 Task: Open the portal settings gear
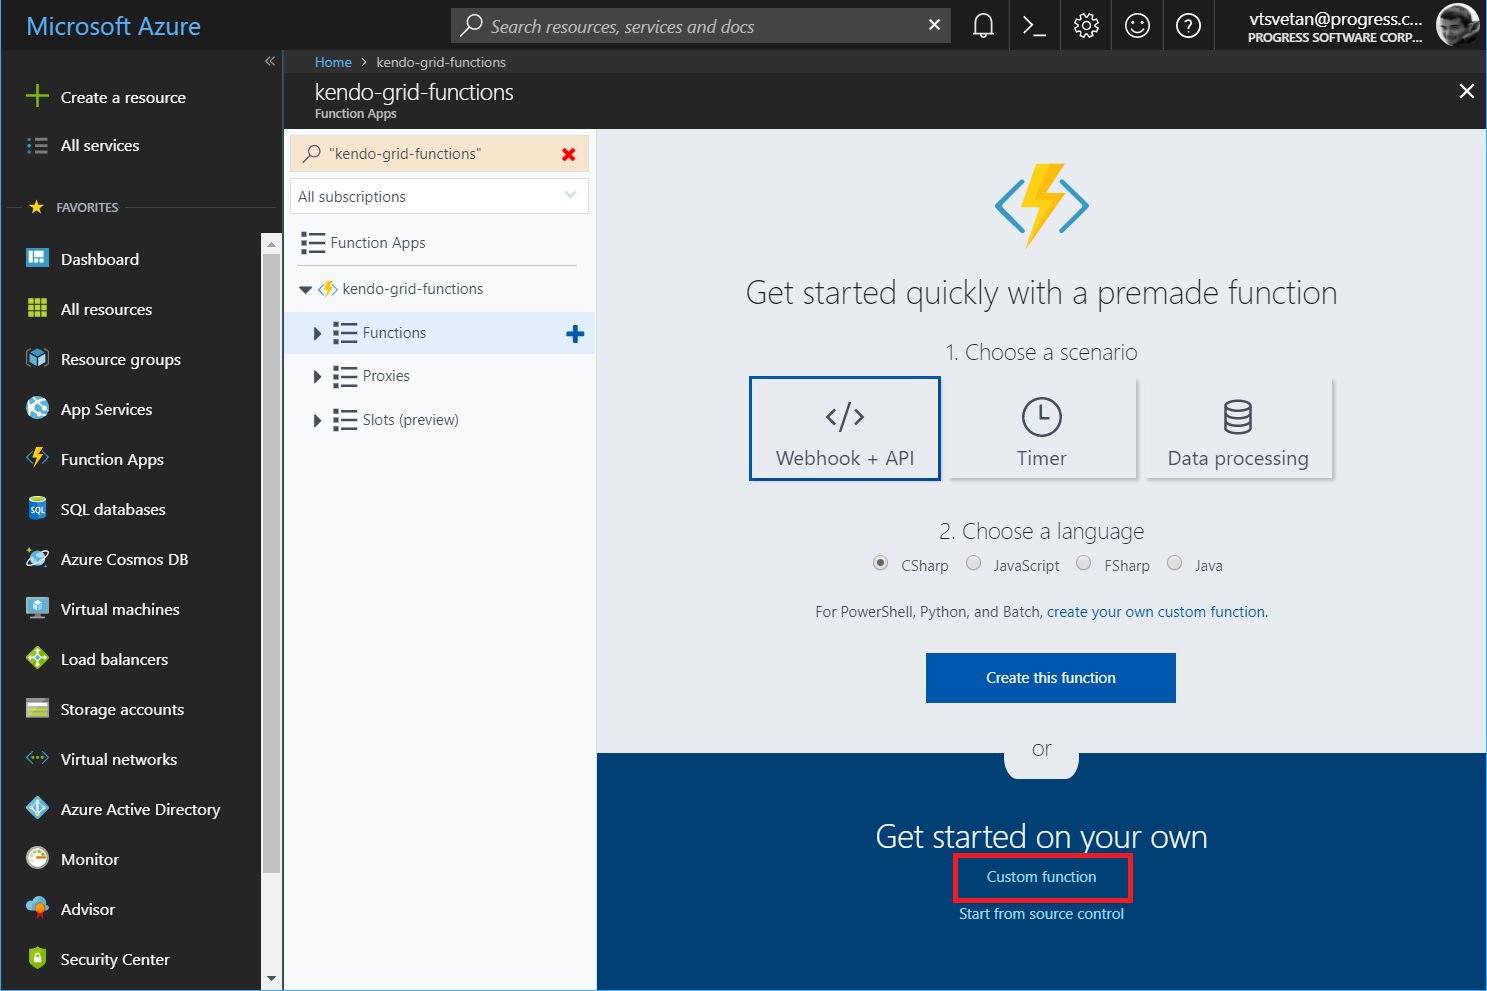click(1086, 25)
